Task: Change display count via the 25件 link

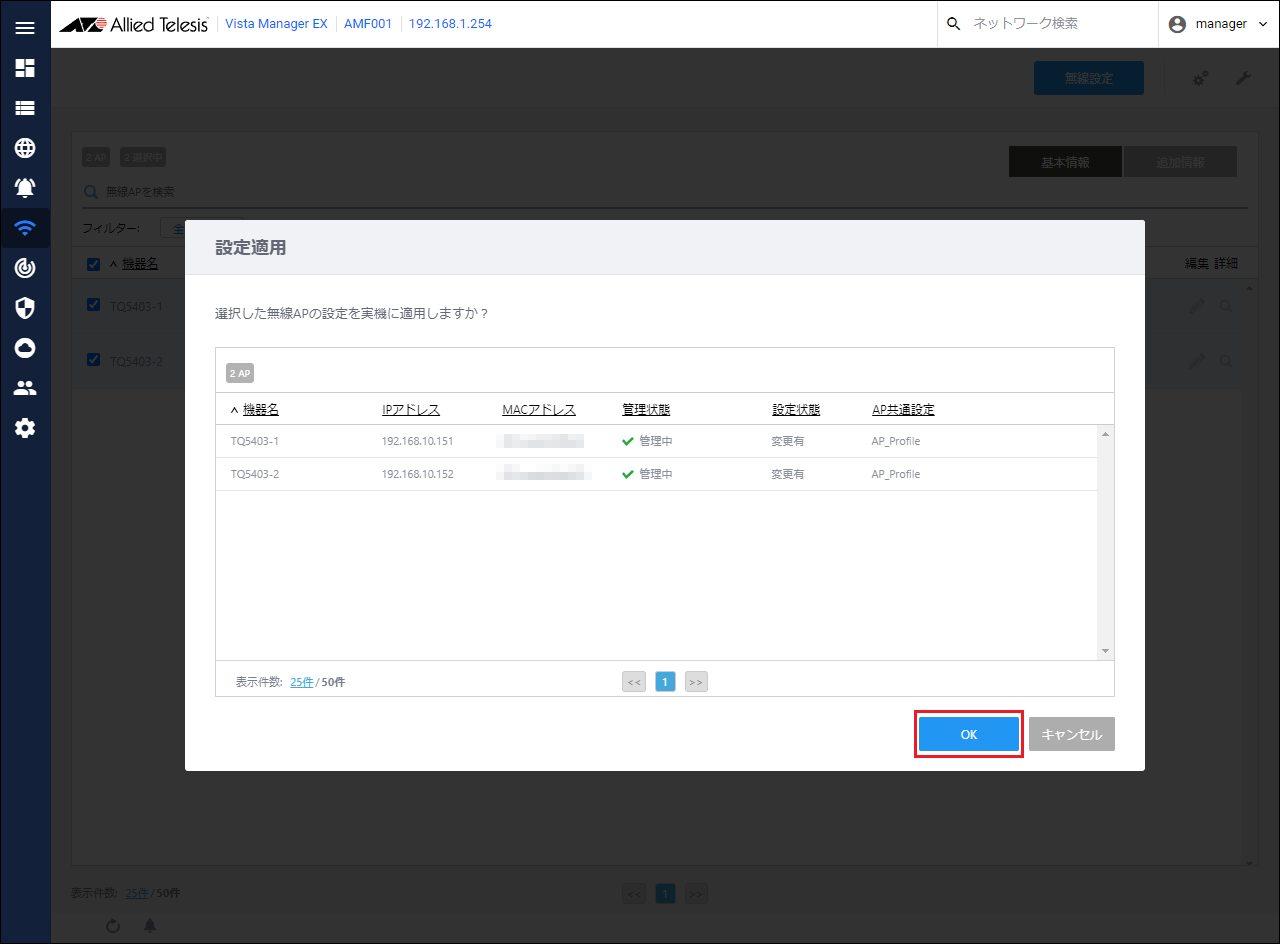Action: pyautogui.click(x=301, y=682)
